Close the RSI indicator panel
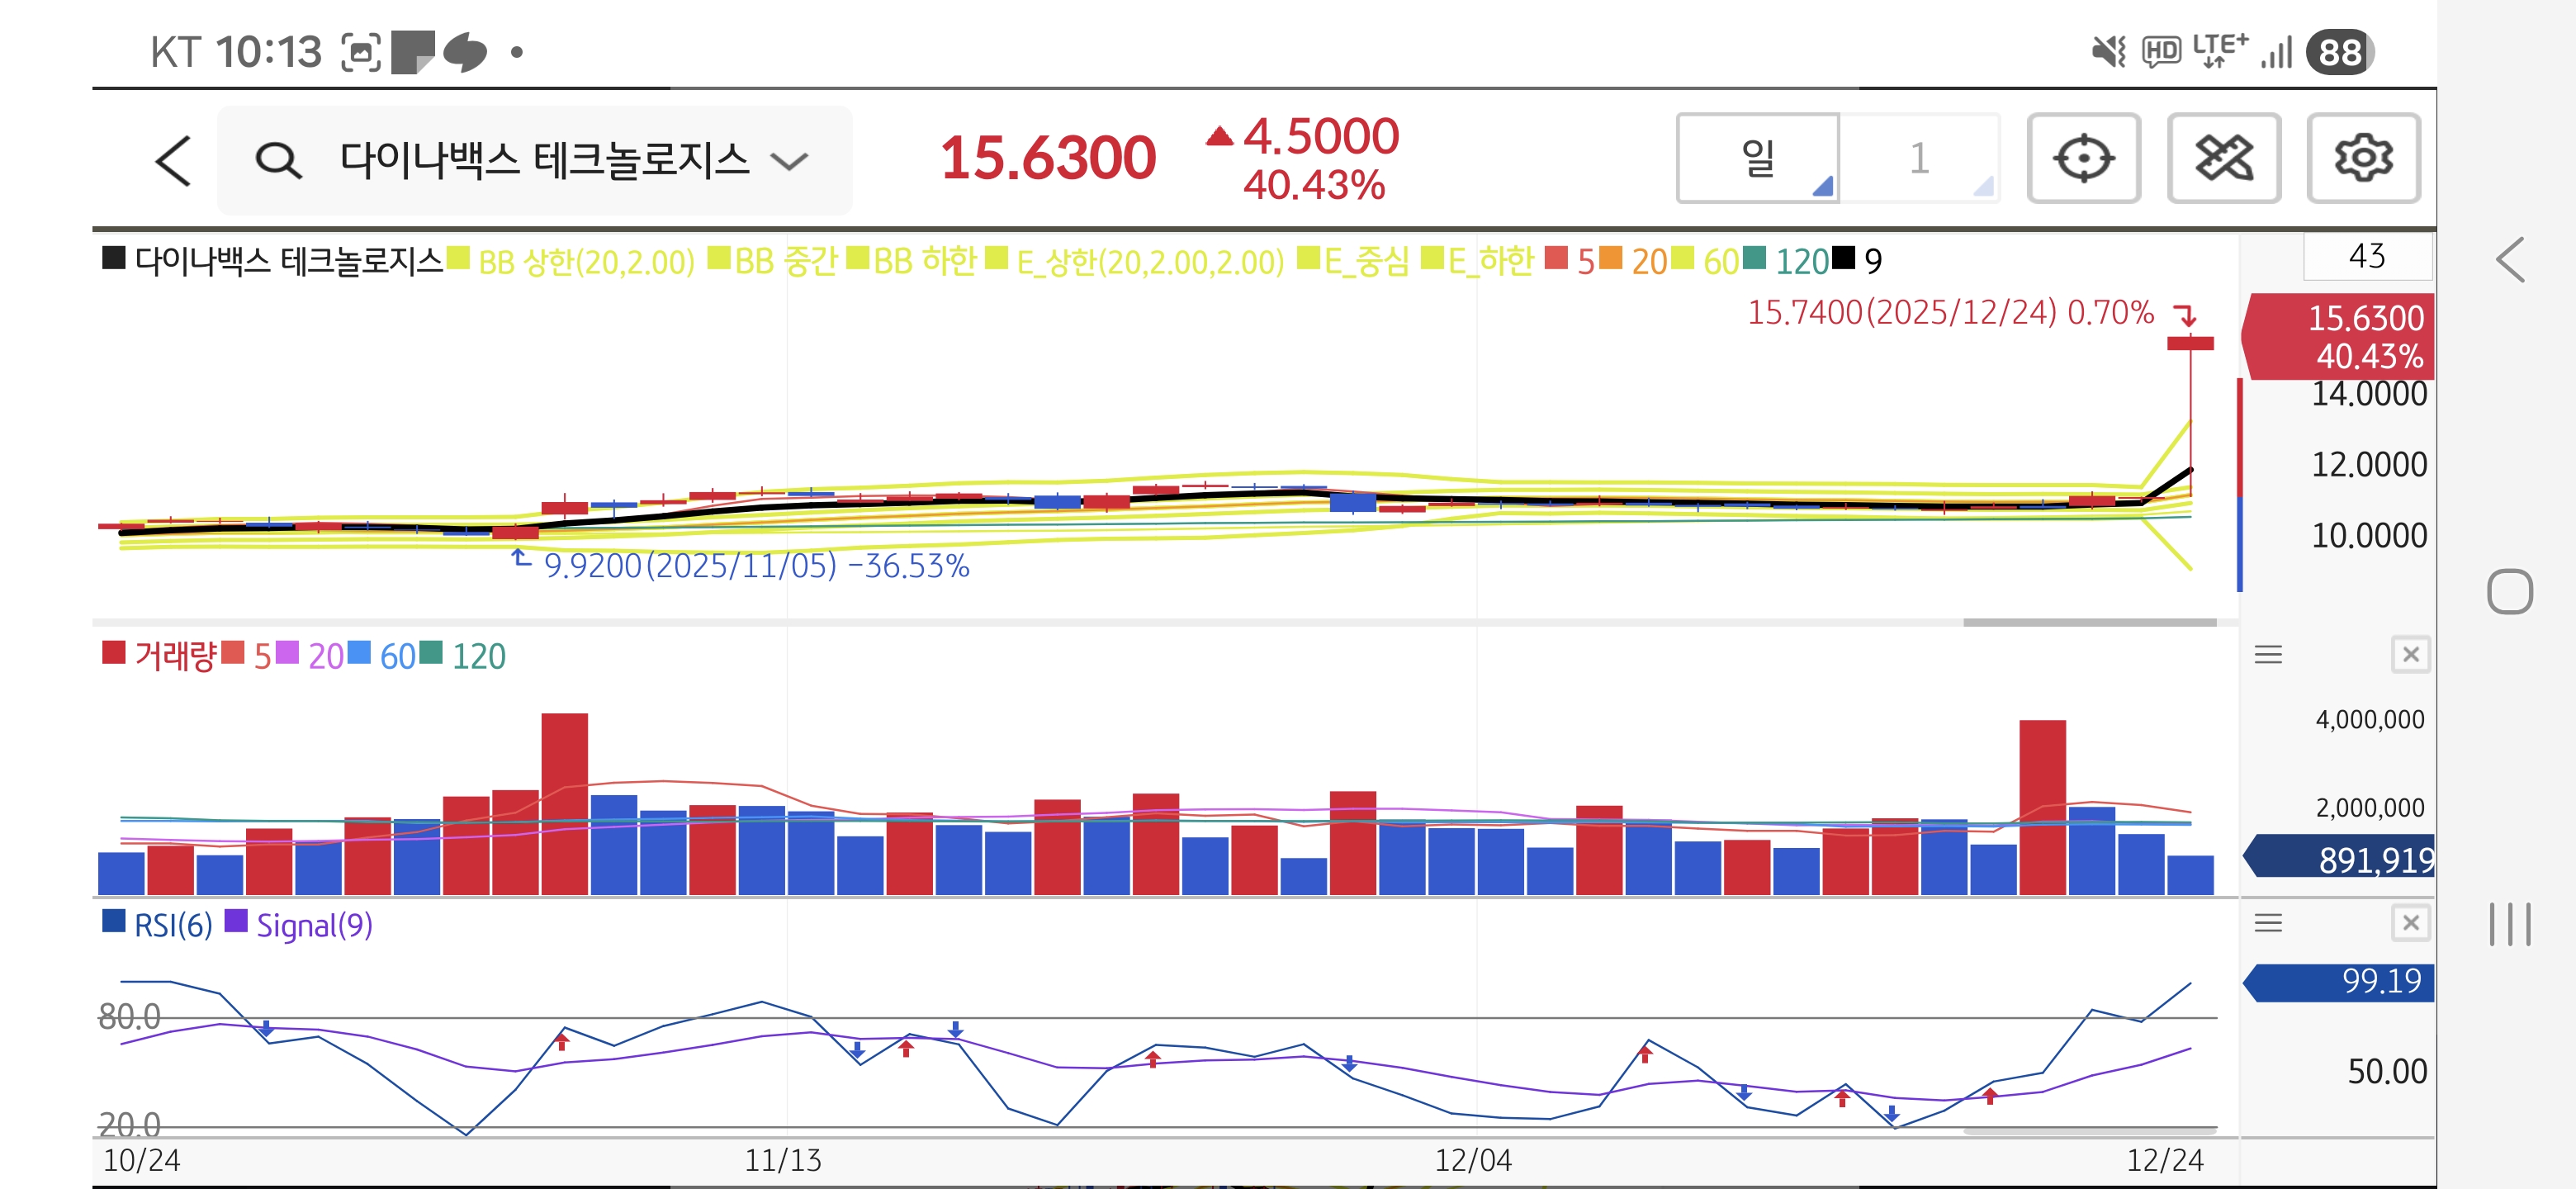2576x1189 pixels. [x=2410, y=922]
